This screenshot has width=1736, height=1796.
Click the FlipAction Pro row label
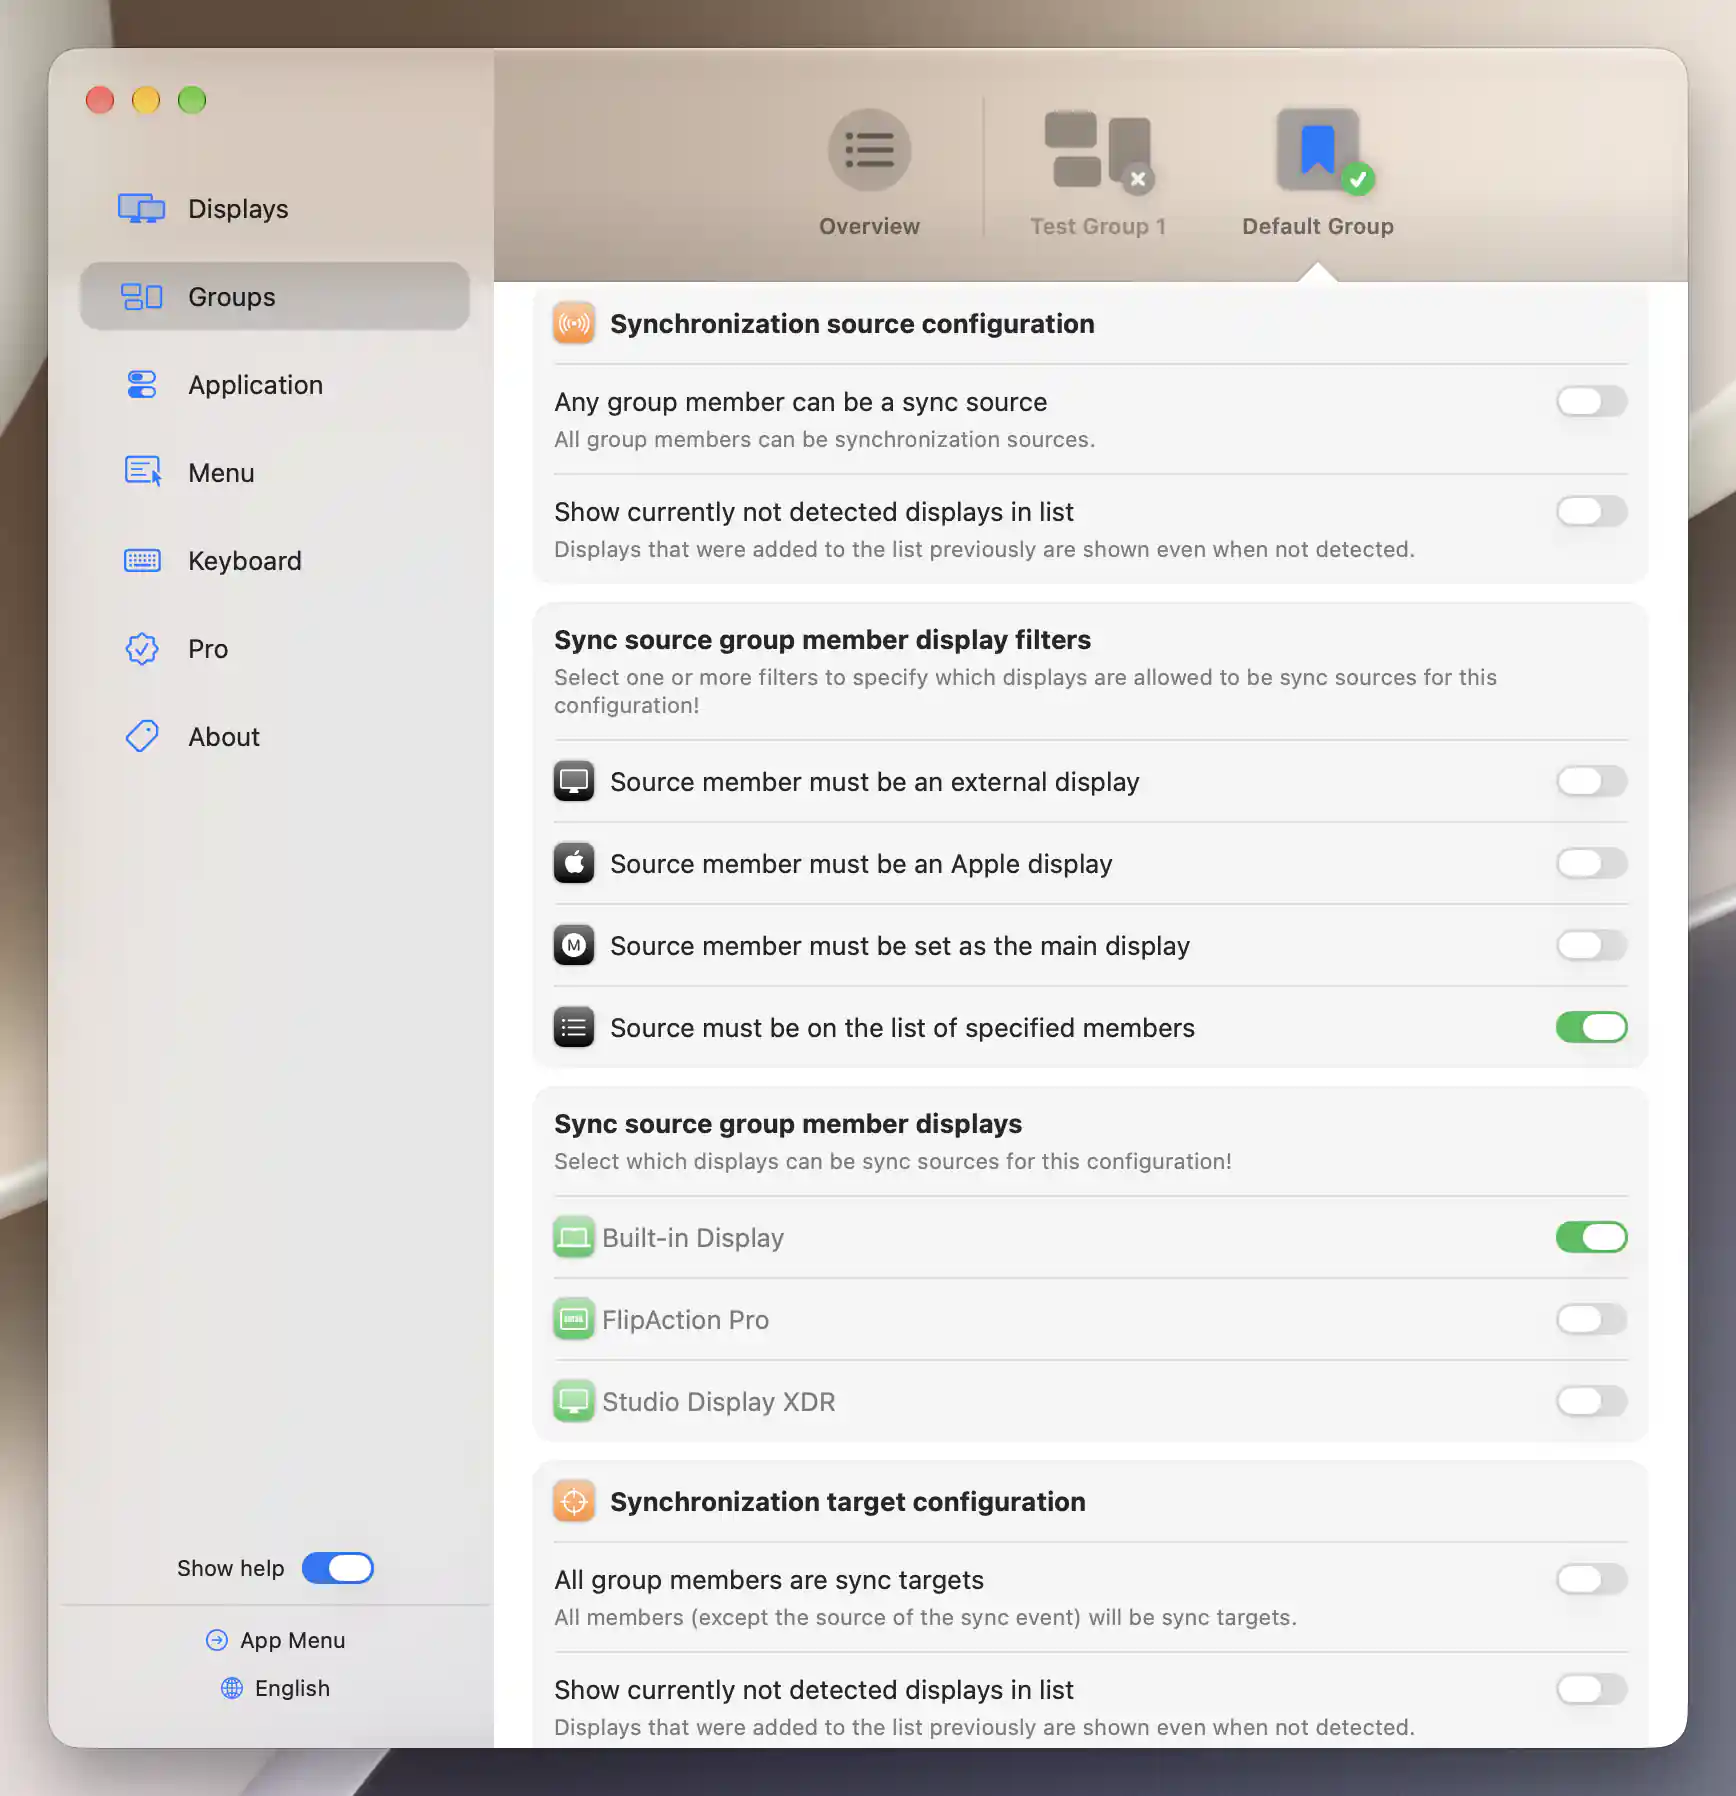coord(685,1320)
